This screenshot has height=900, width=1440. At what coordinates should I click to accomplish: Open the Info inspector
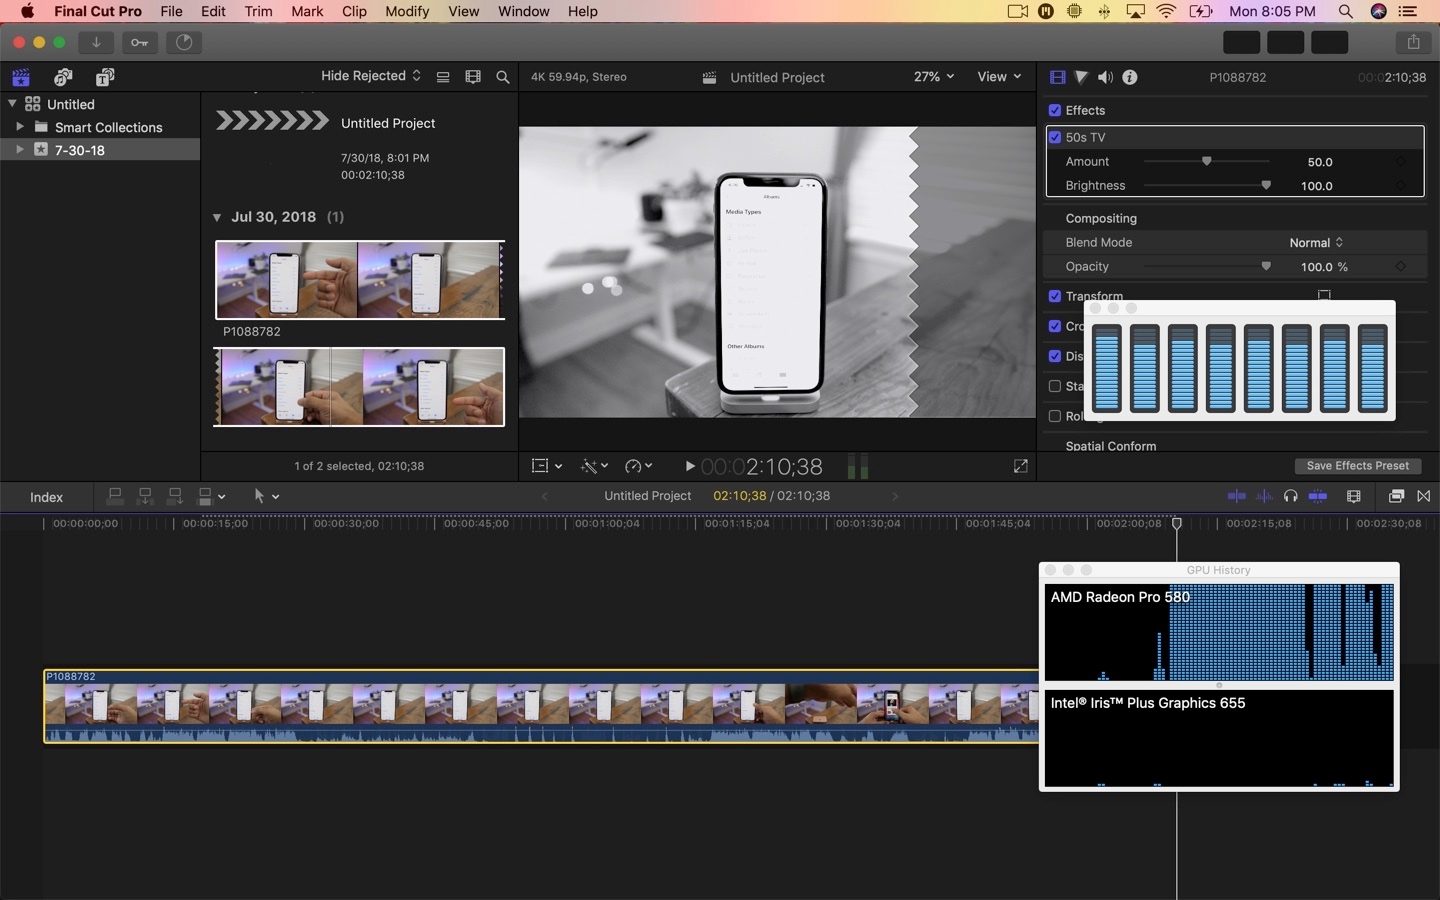[1130, 77]
